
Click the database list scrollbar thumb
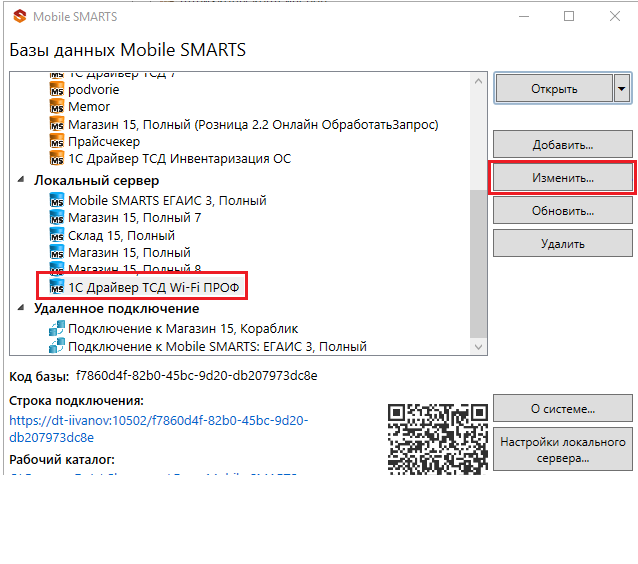[x=478, y=264]
